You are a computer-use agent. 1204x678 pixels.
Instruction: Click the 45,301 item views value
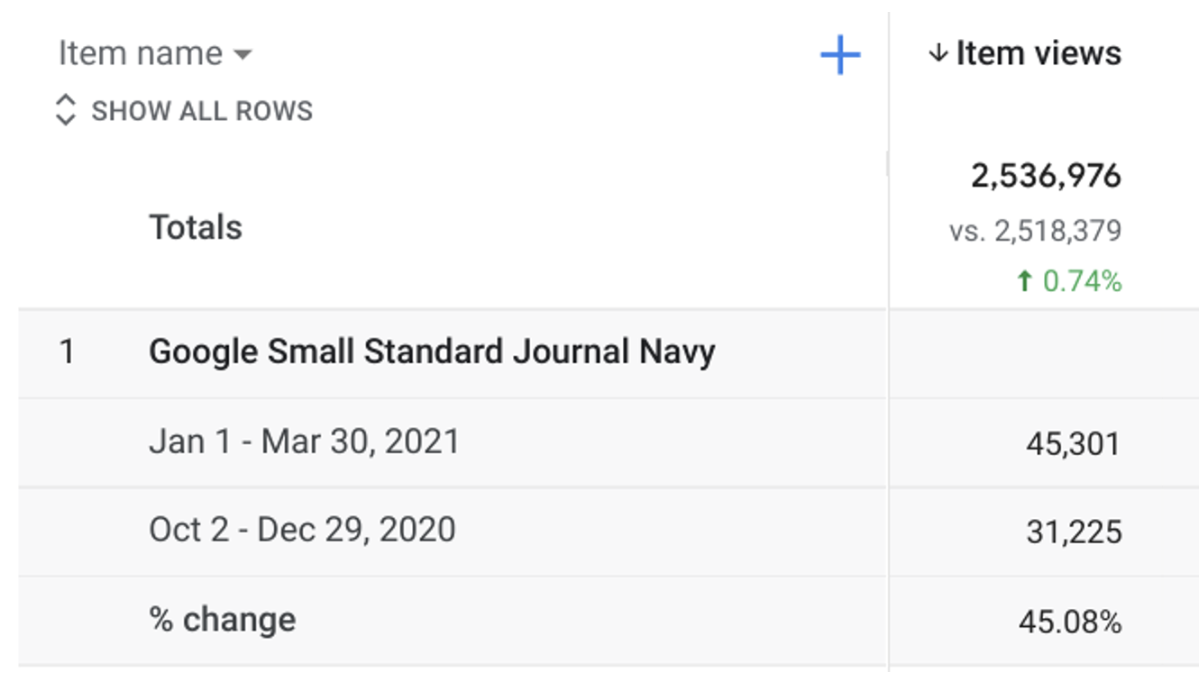point(1073,443)
